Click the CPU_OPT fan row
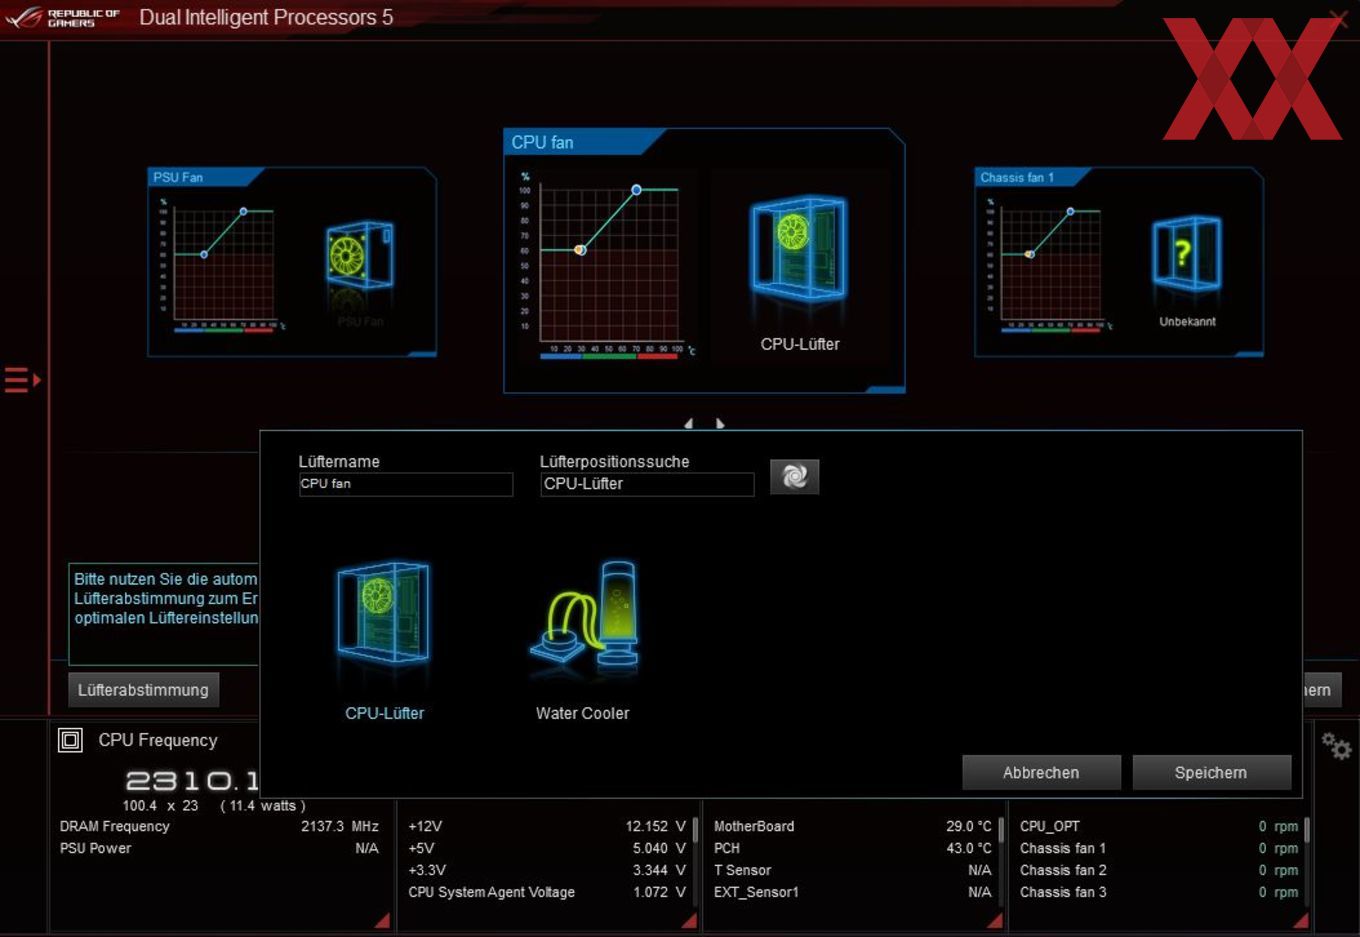1360x937 pixels. (1159, 826)
